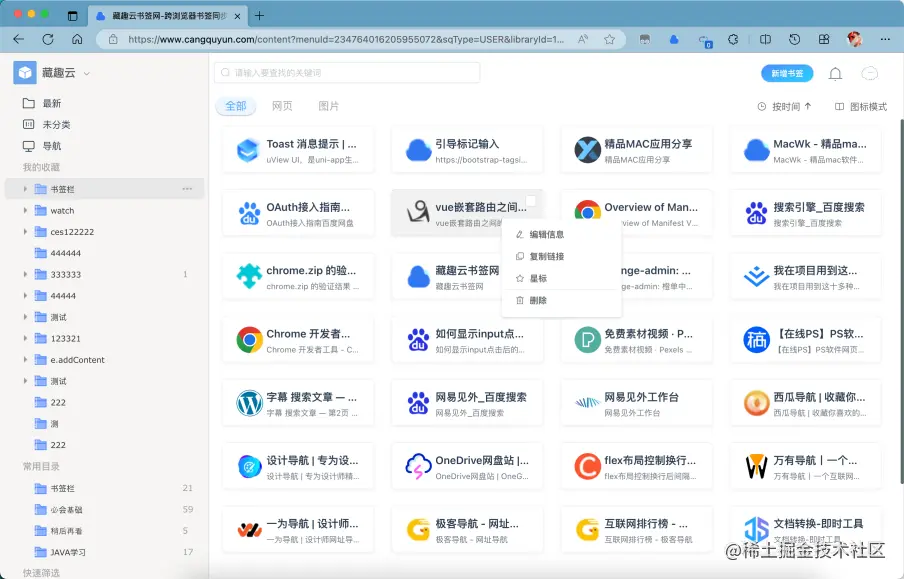Open browser history clock icon

coord(794,39)
